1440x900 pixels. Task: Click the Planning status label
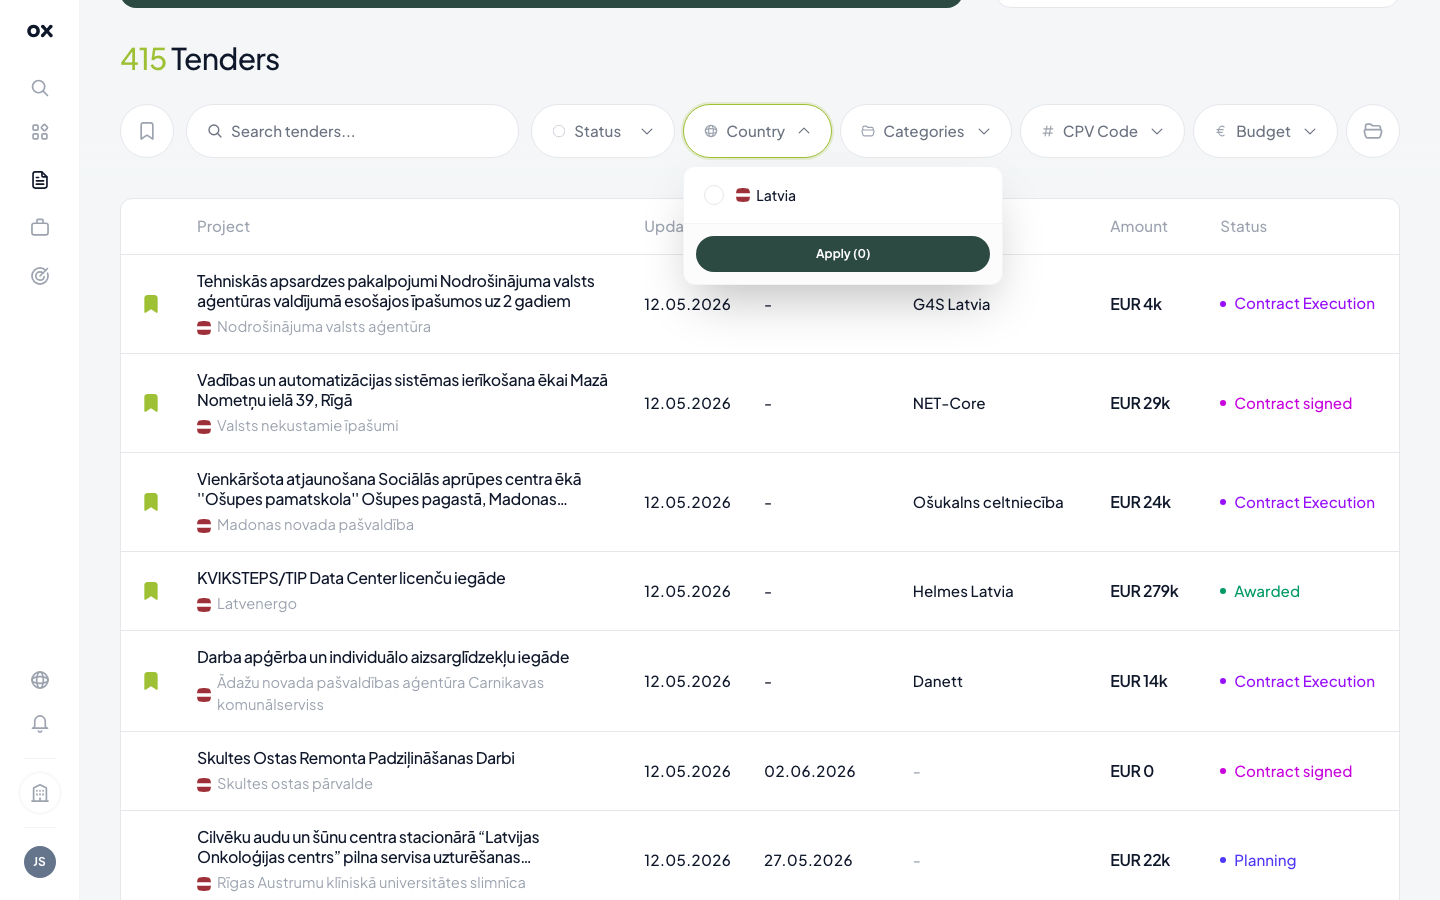click(1265, 860)
